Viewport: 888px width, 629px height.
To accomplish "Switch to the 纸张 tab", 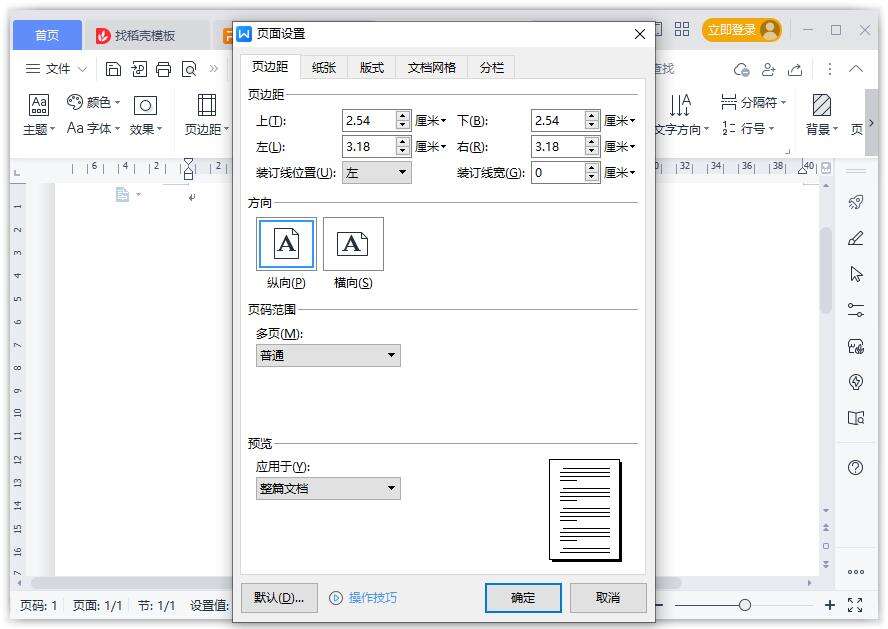I will (x=324, y=68).
